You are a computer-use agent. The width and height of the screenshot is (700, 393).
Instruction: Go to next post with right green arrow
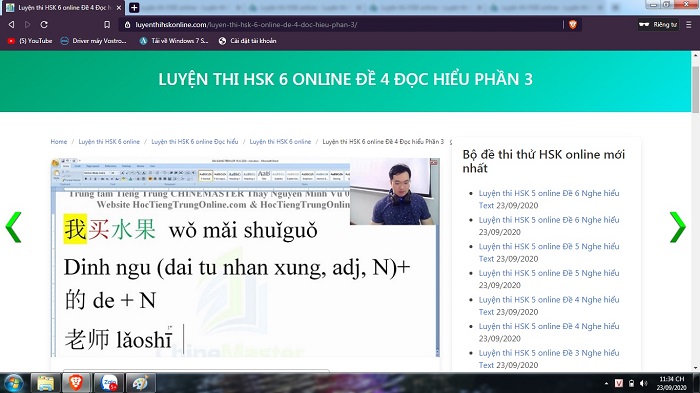pos(677,227)
